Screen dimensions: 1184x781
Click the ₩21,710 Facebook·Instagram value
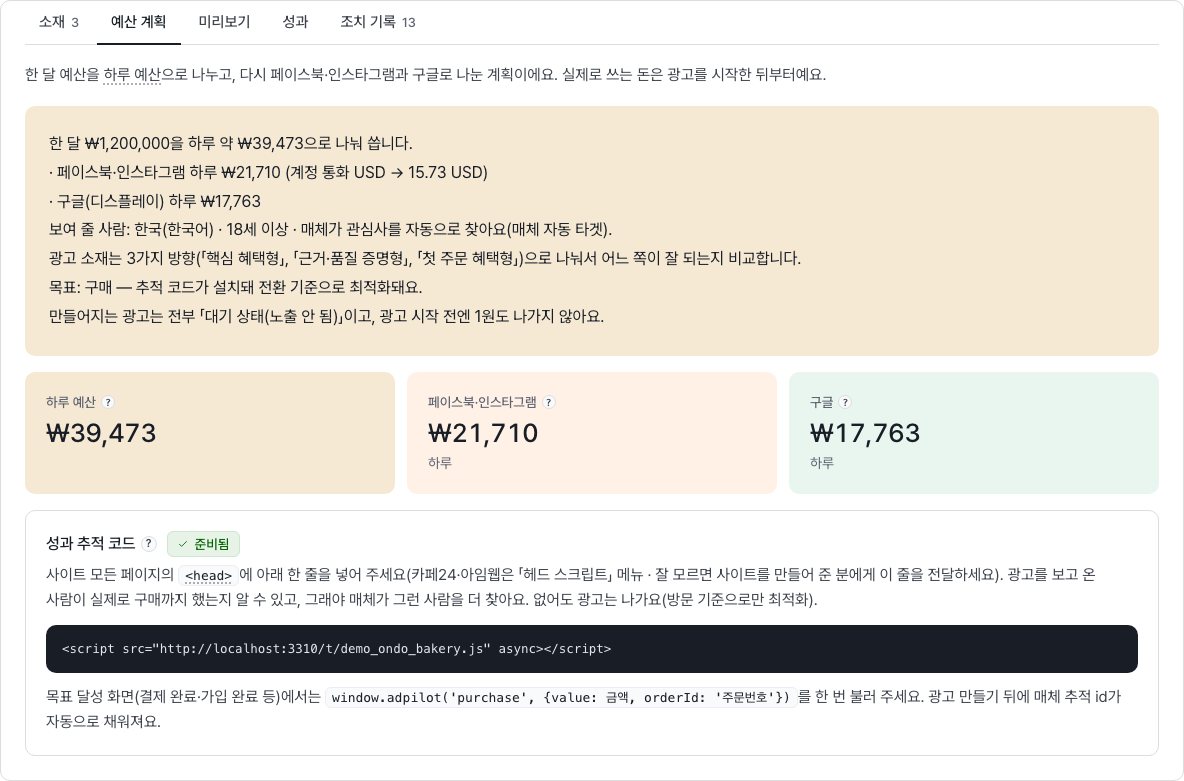point(483,433)
